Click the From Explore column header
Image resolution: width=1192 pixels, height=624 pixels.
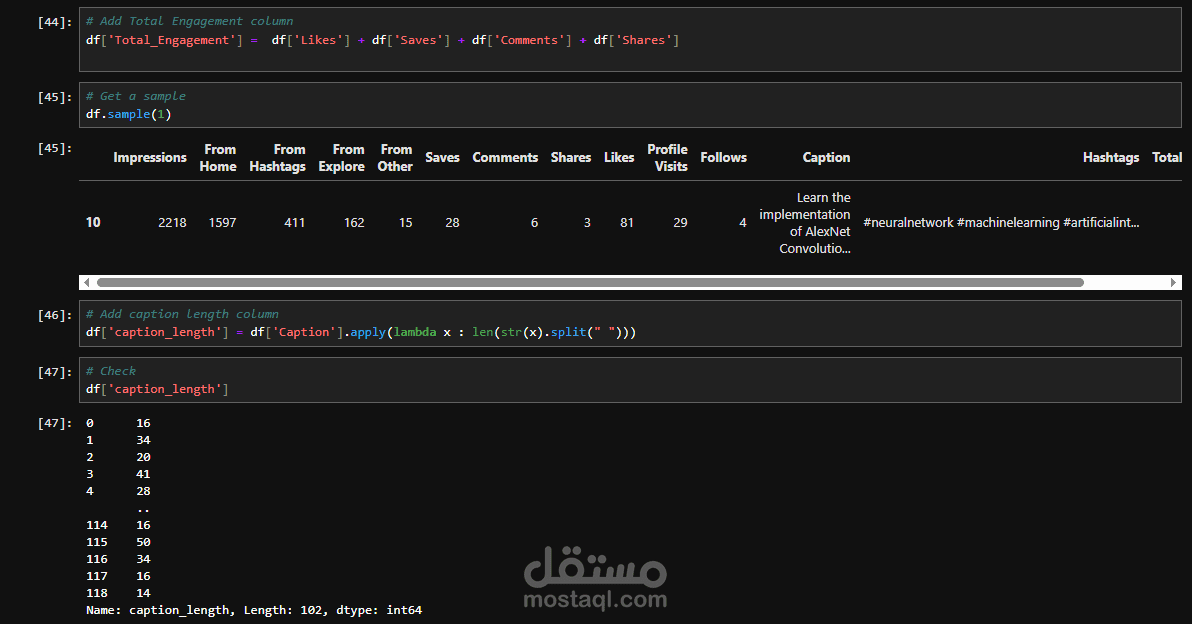[341, 158]
